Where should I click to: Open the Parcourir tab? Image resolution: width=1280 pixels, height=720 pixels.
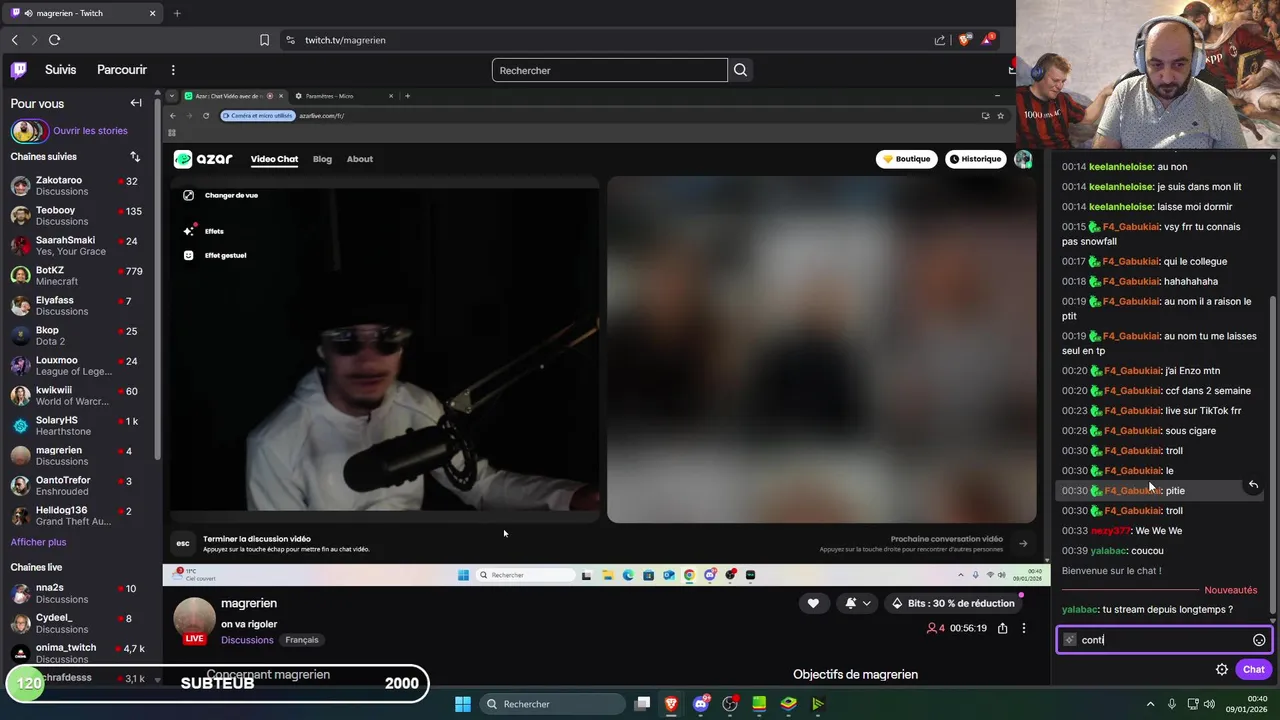pyautogui.click(x=122, y=70)
